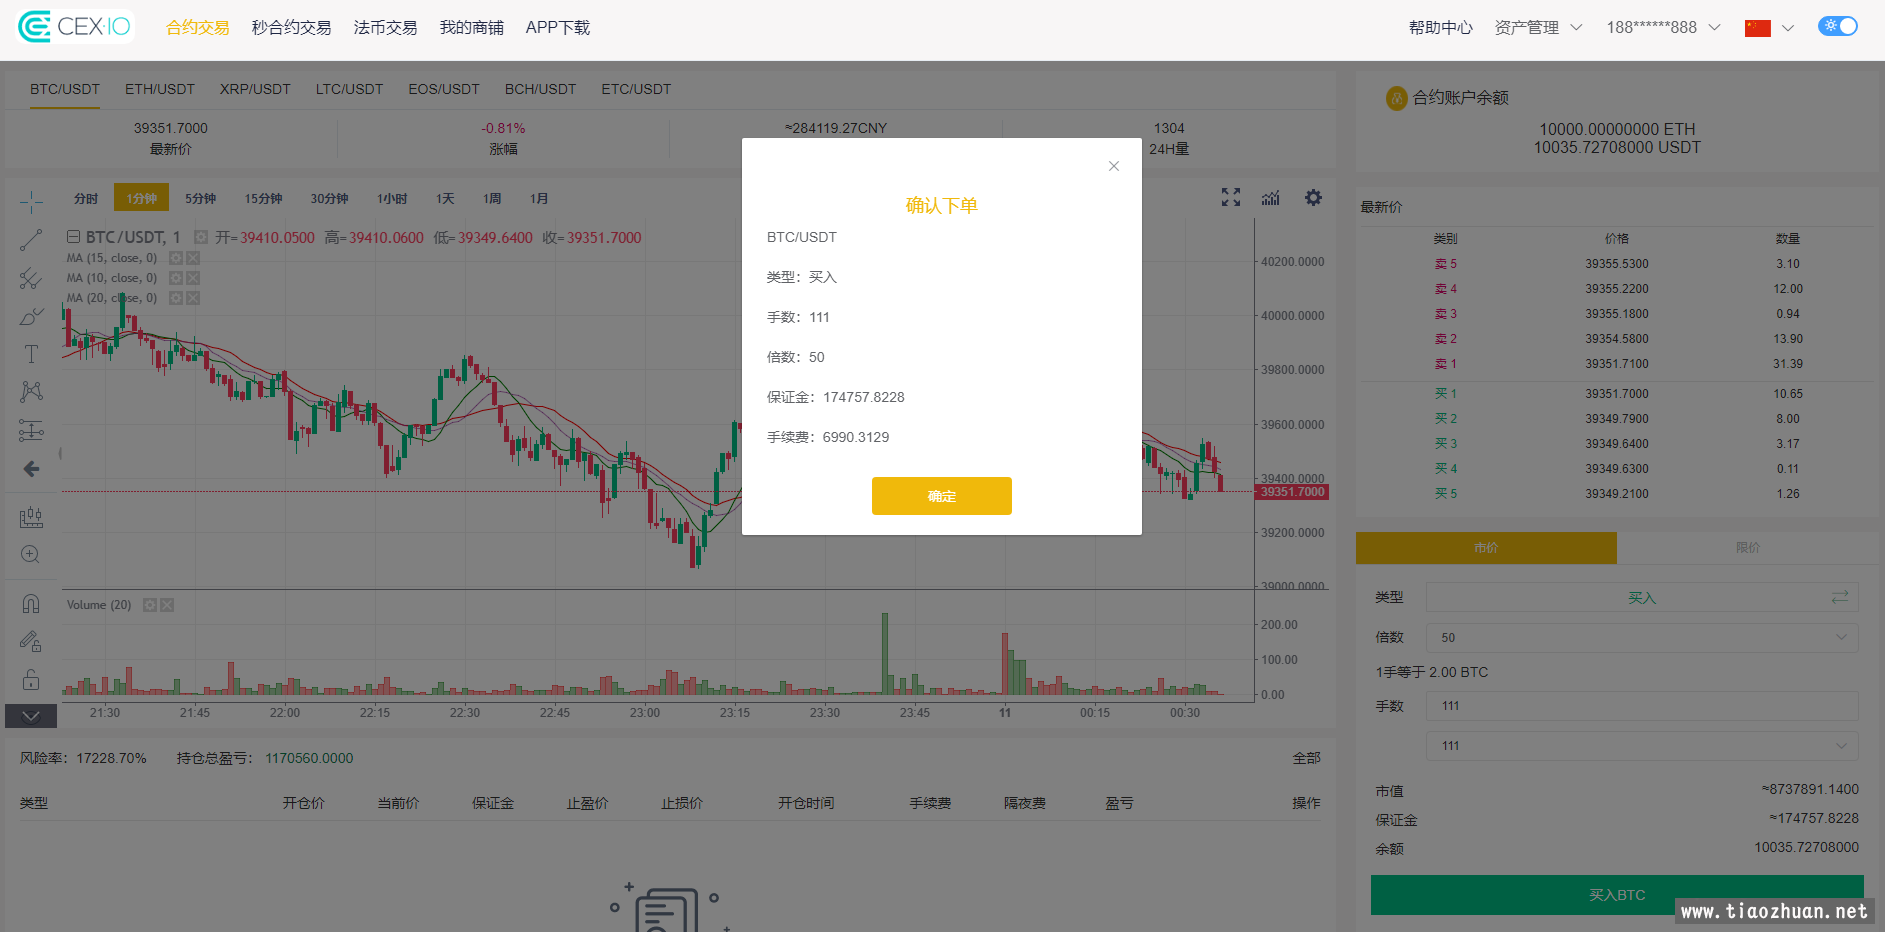Select the text annotation tool
This screenshot has width=1885, height=932.
click(x=31, y=354)
